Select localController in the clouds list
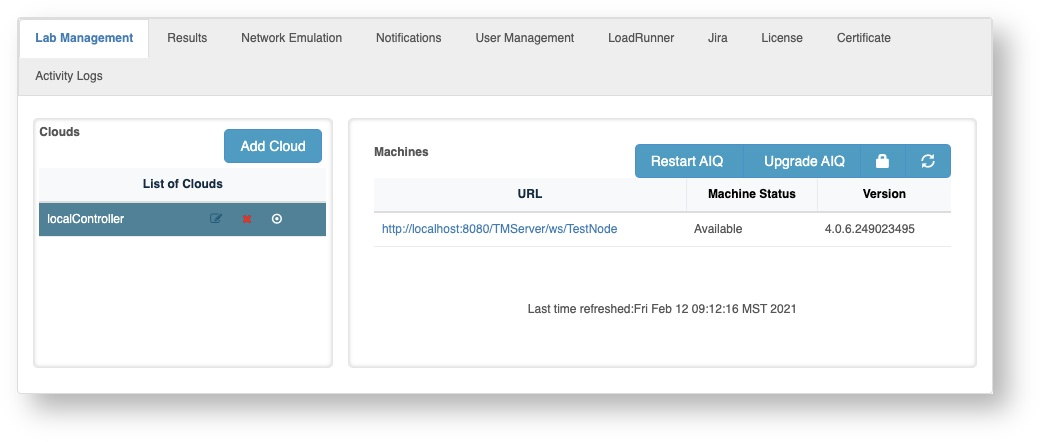 coord(87,219)
